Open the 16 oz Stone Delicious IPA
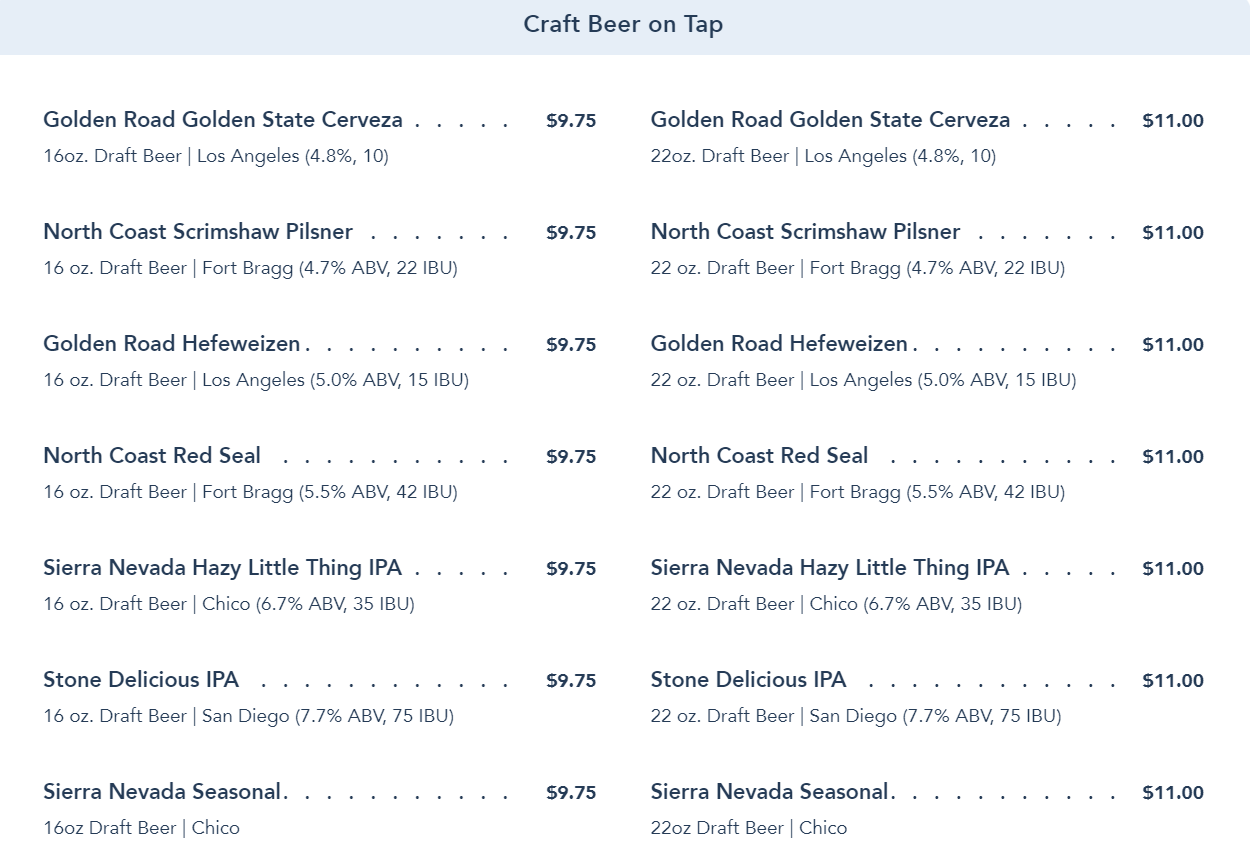 (141, 680)
